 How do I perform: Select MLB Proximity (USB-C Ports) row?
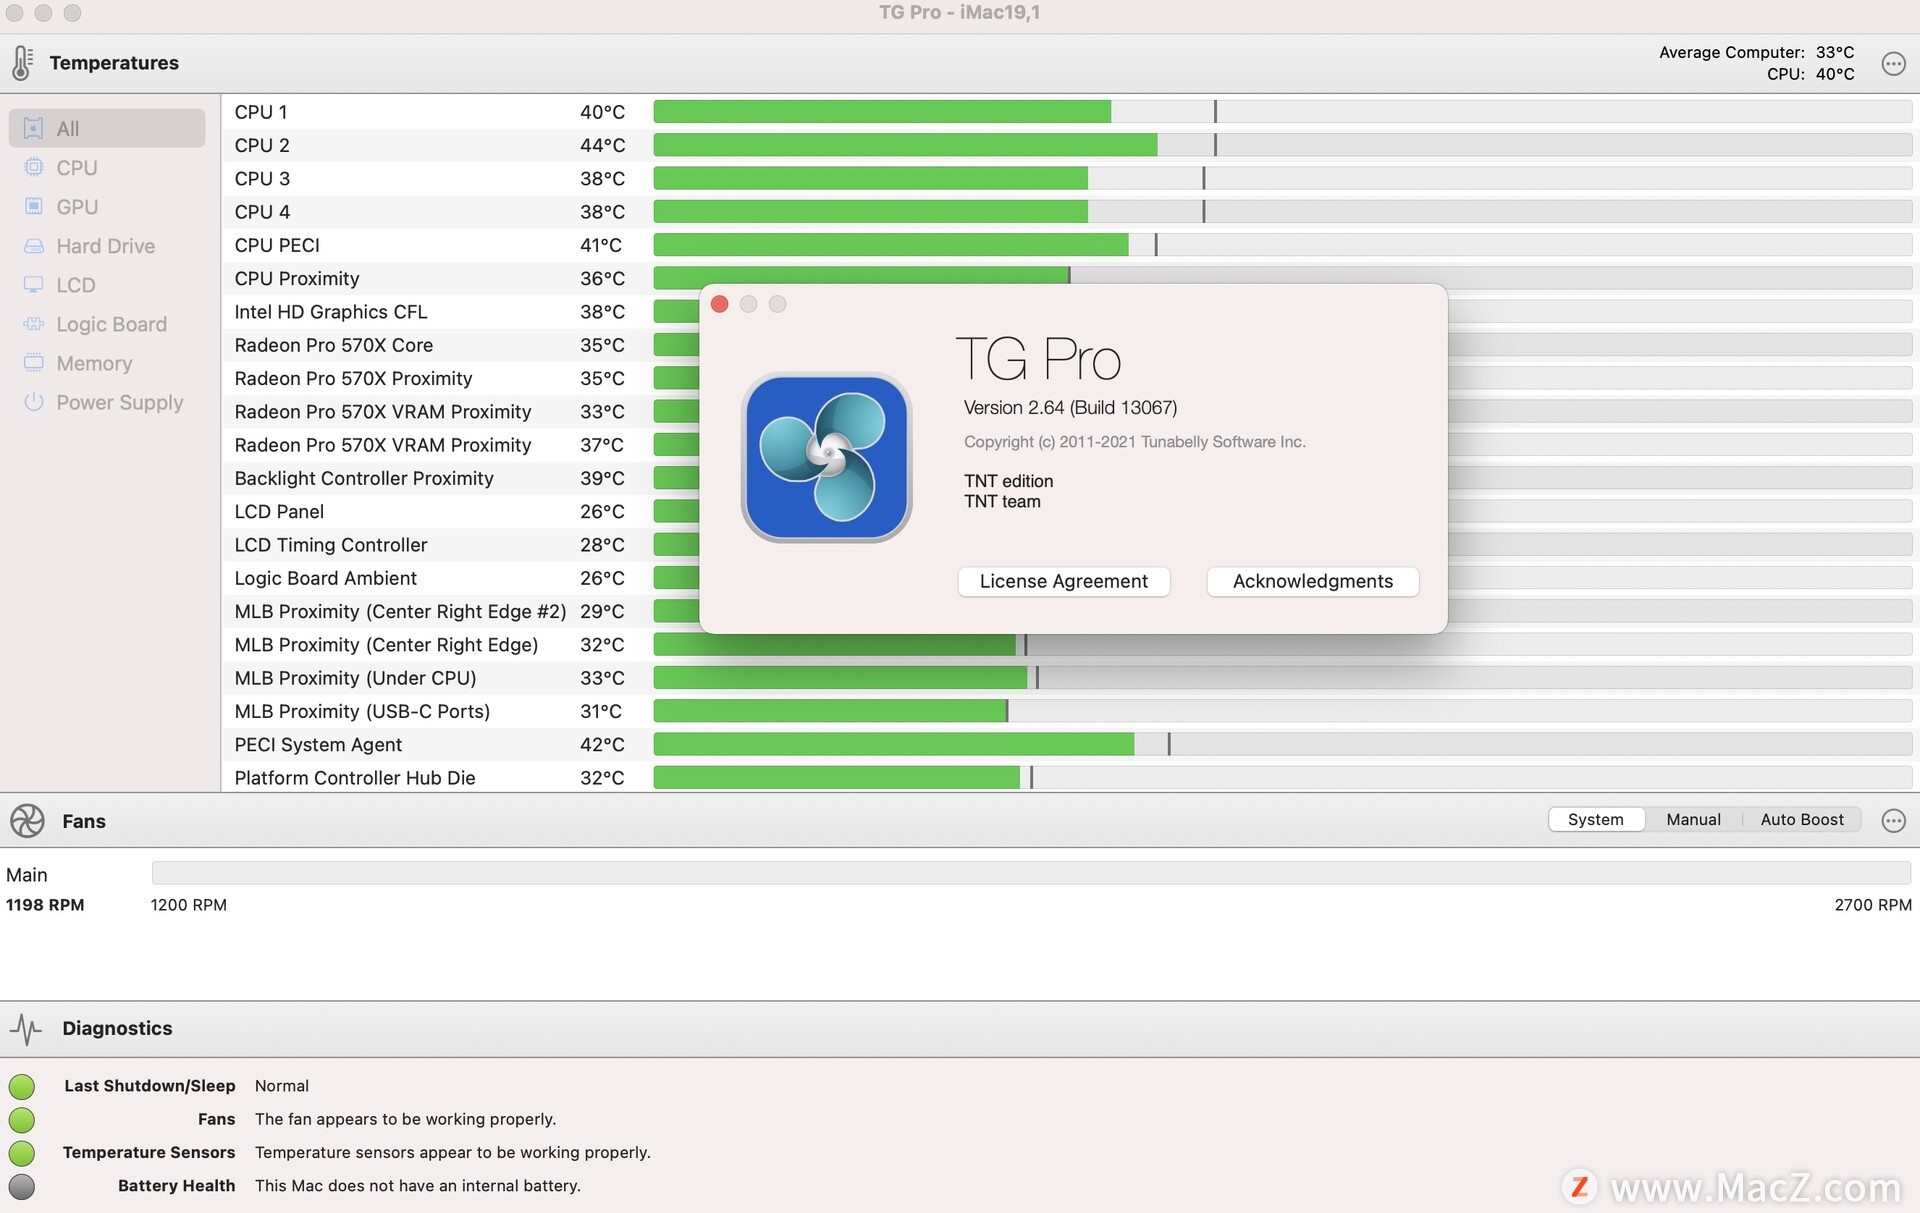(x=1070, y=711)
